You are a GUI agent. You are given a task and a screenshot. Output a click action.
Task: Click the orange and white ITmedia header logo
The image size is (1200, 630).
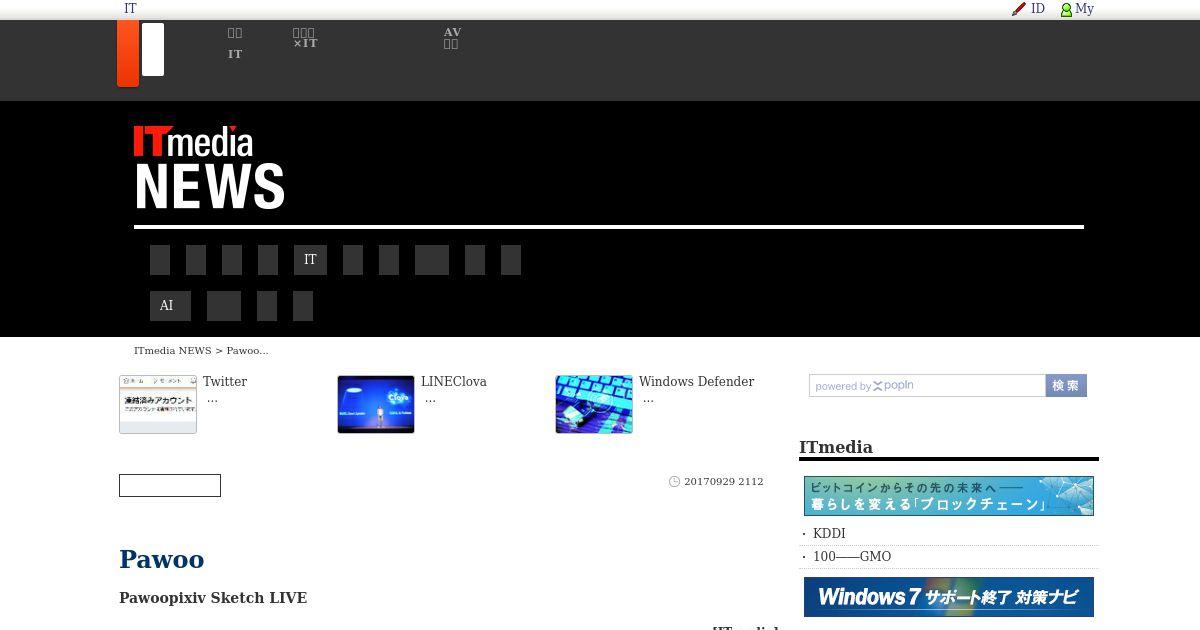pos(141,53)
